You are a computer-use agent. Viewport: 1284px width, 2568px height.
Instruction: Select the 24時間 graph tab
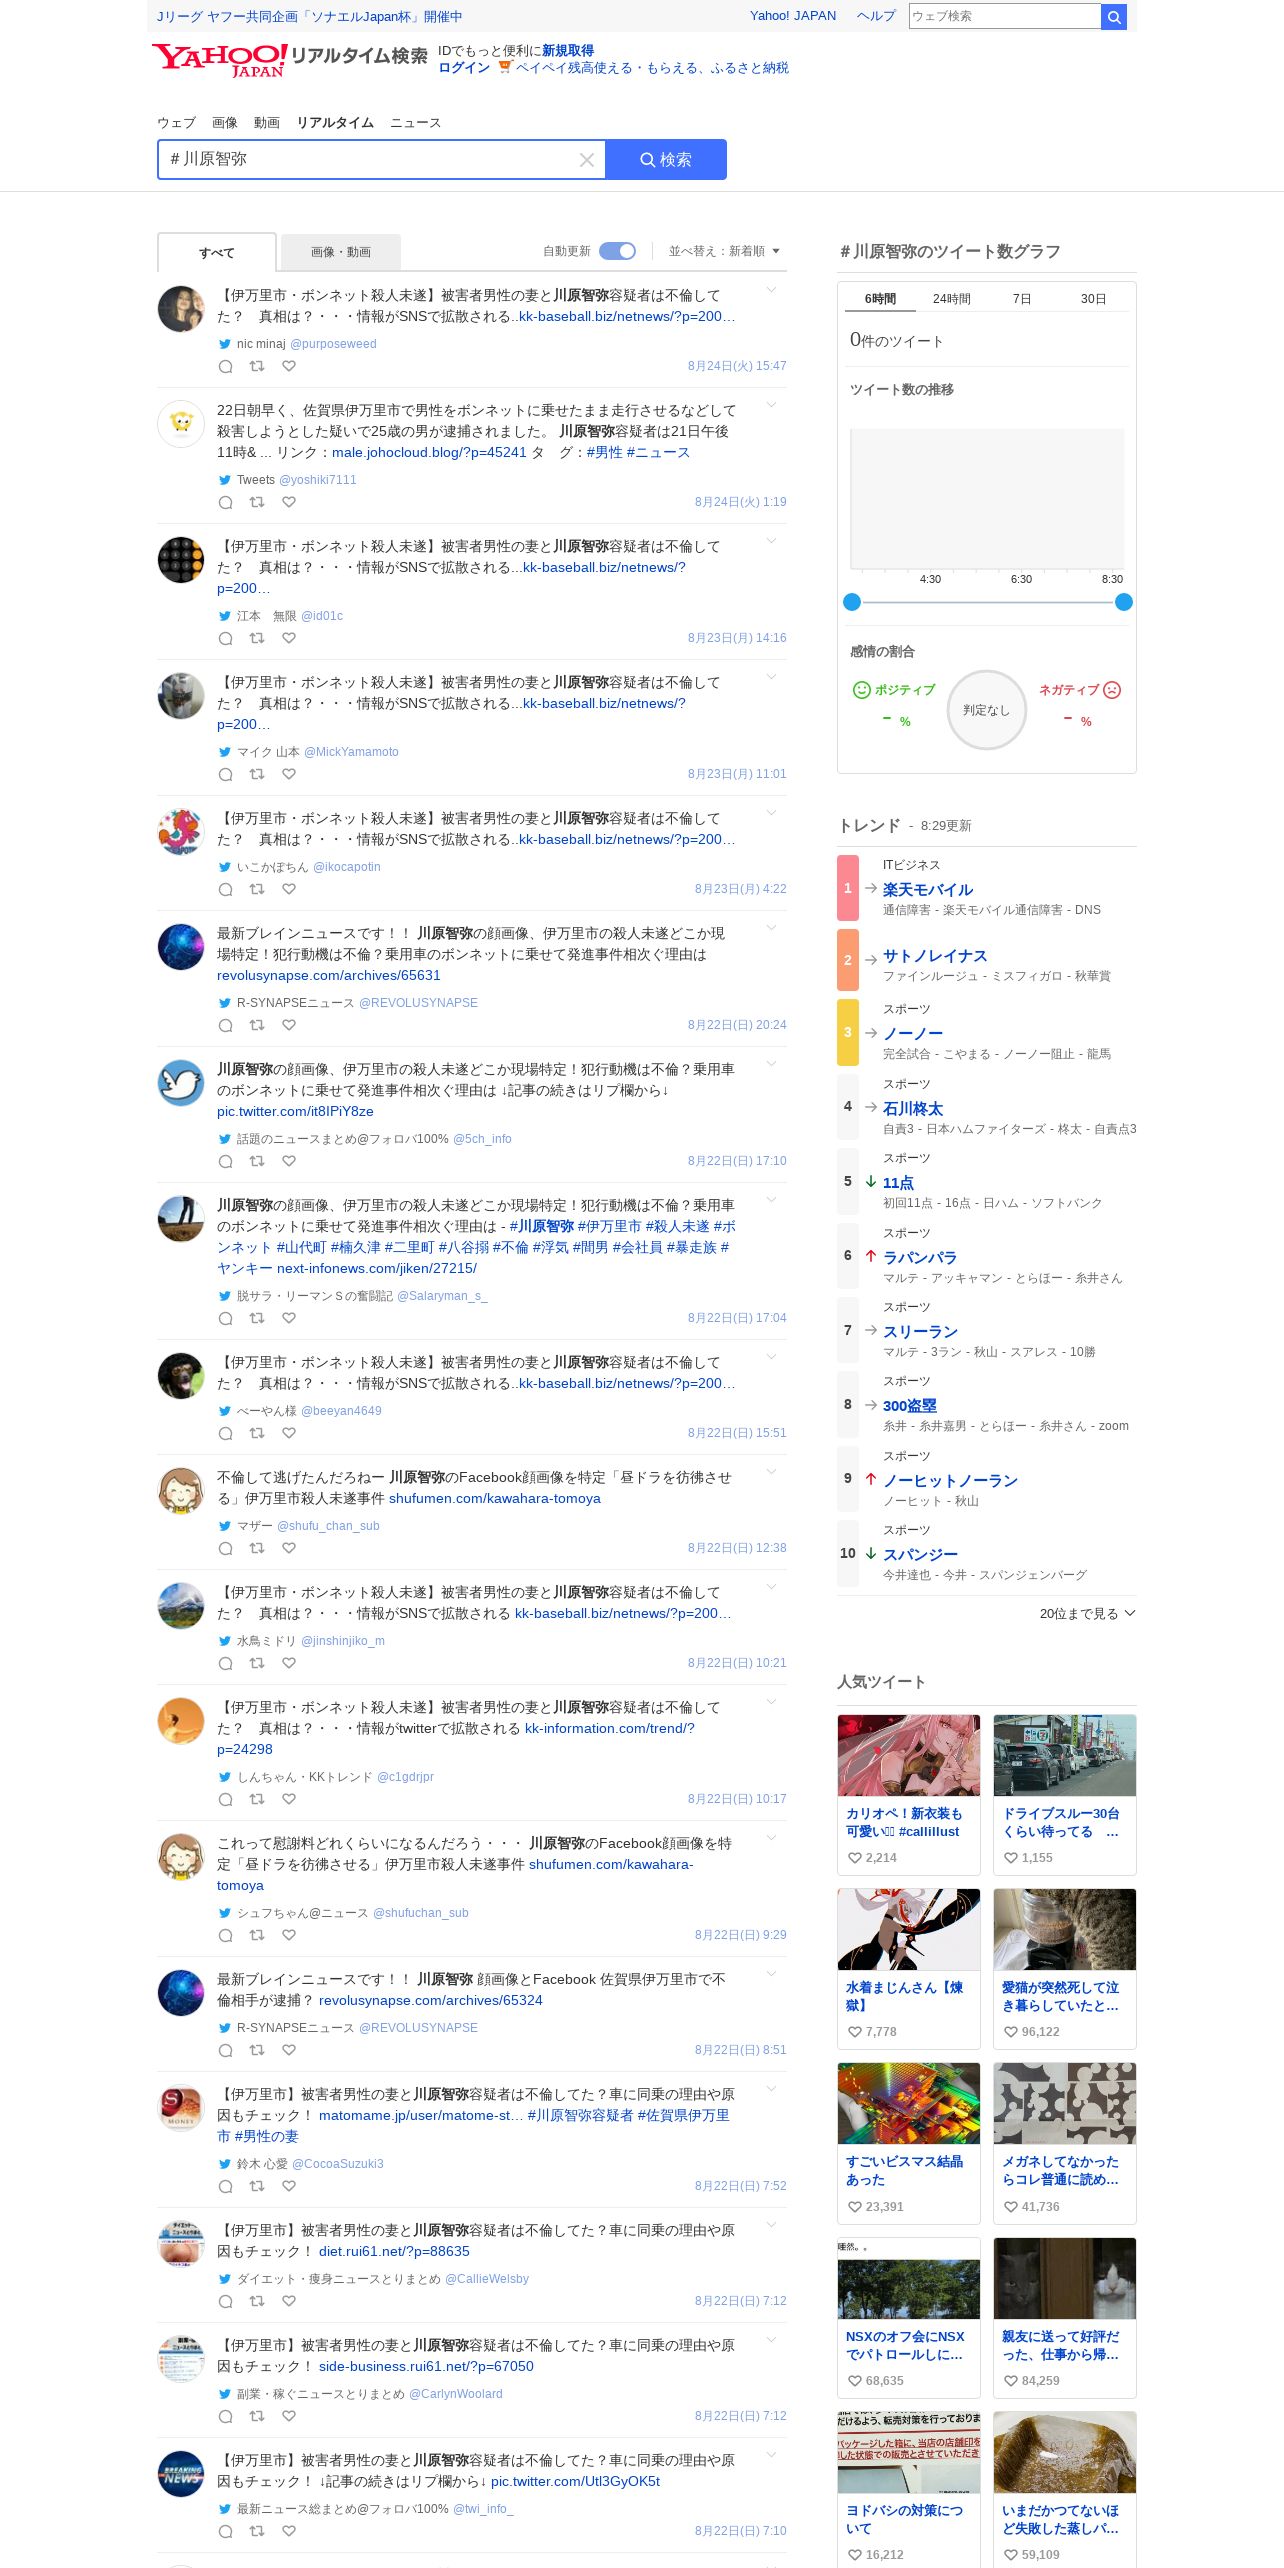coord(952,299)
